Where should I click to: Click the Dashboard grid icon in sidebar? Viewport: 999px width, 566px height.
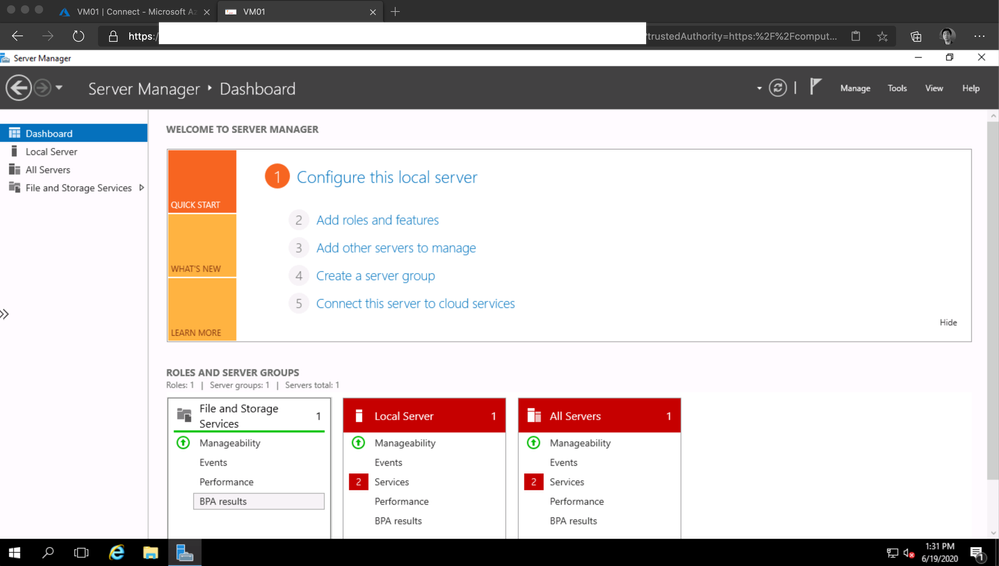point(14,133)
